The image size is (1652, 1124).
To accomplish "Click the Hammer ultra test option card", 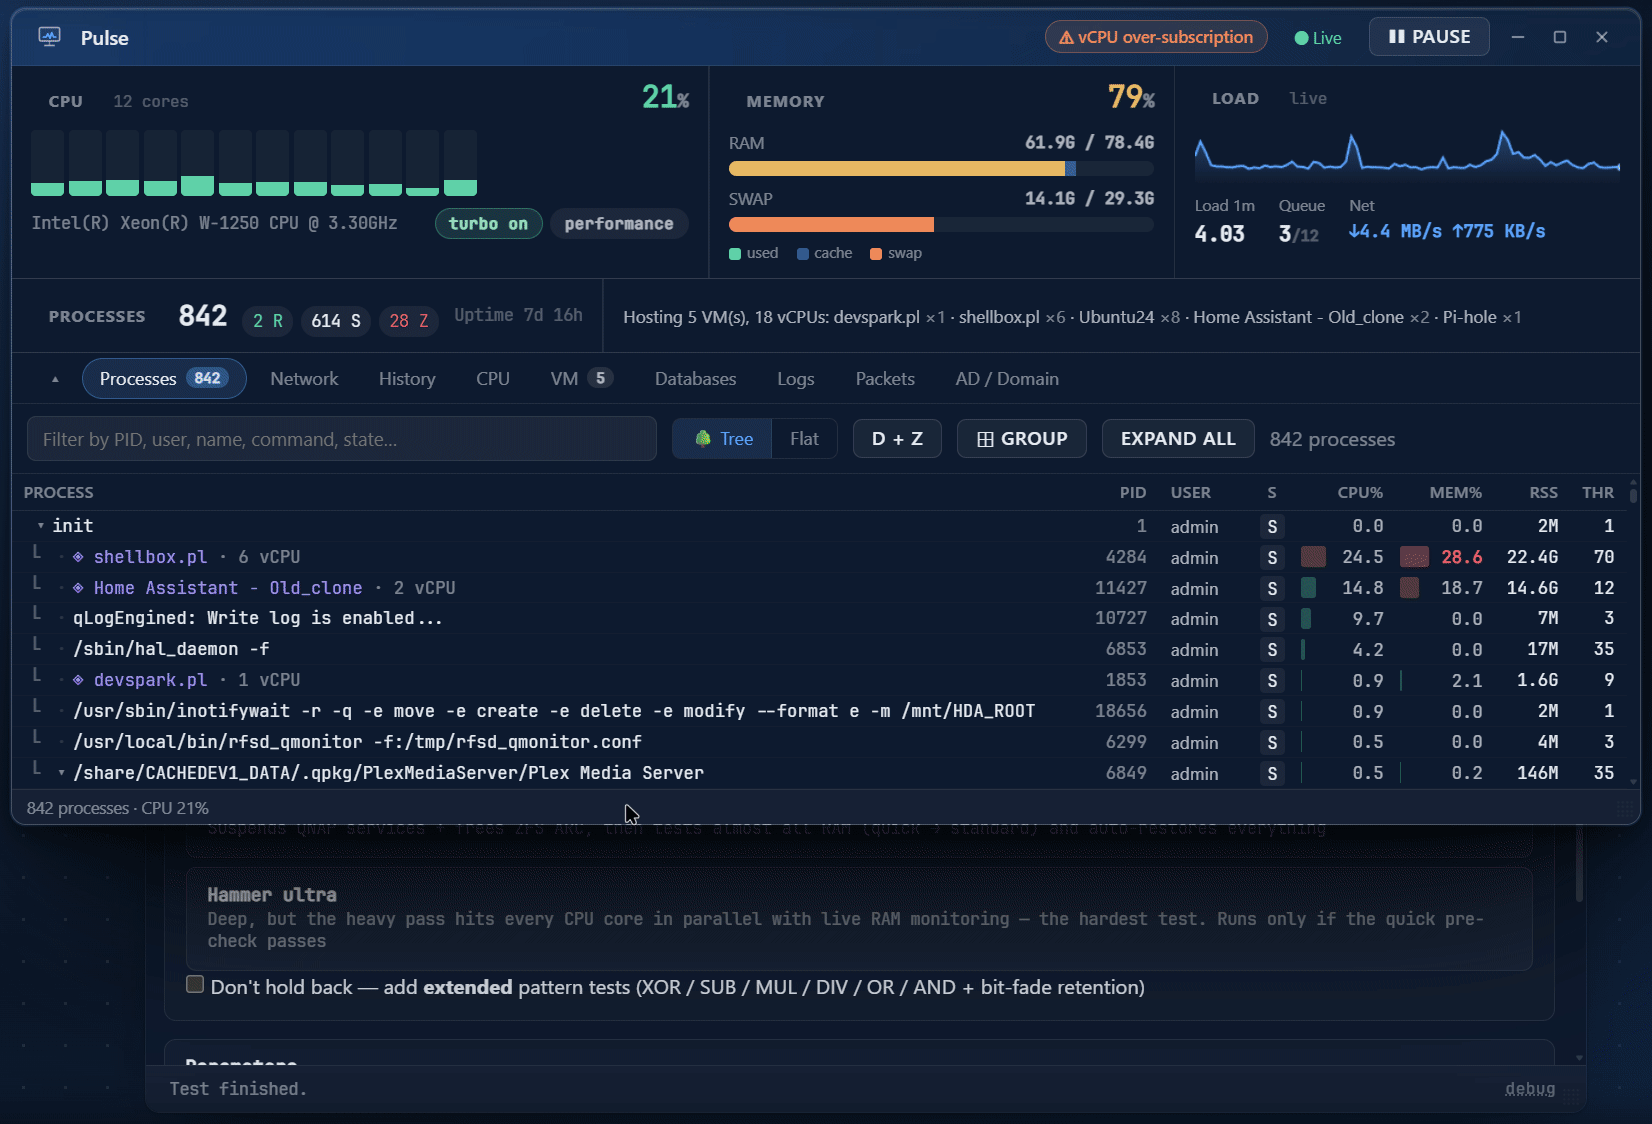I will coord(859,918).
